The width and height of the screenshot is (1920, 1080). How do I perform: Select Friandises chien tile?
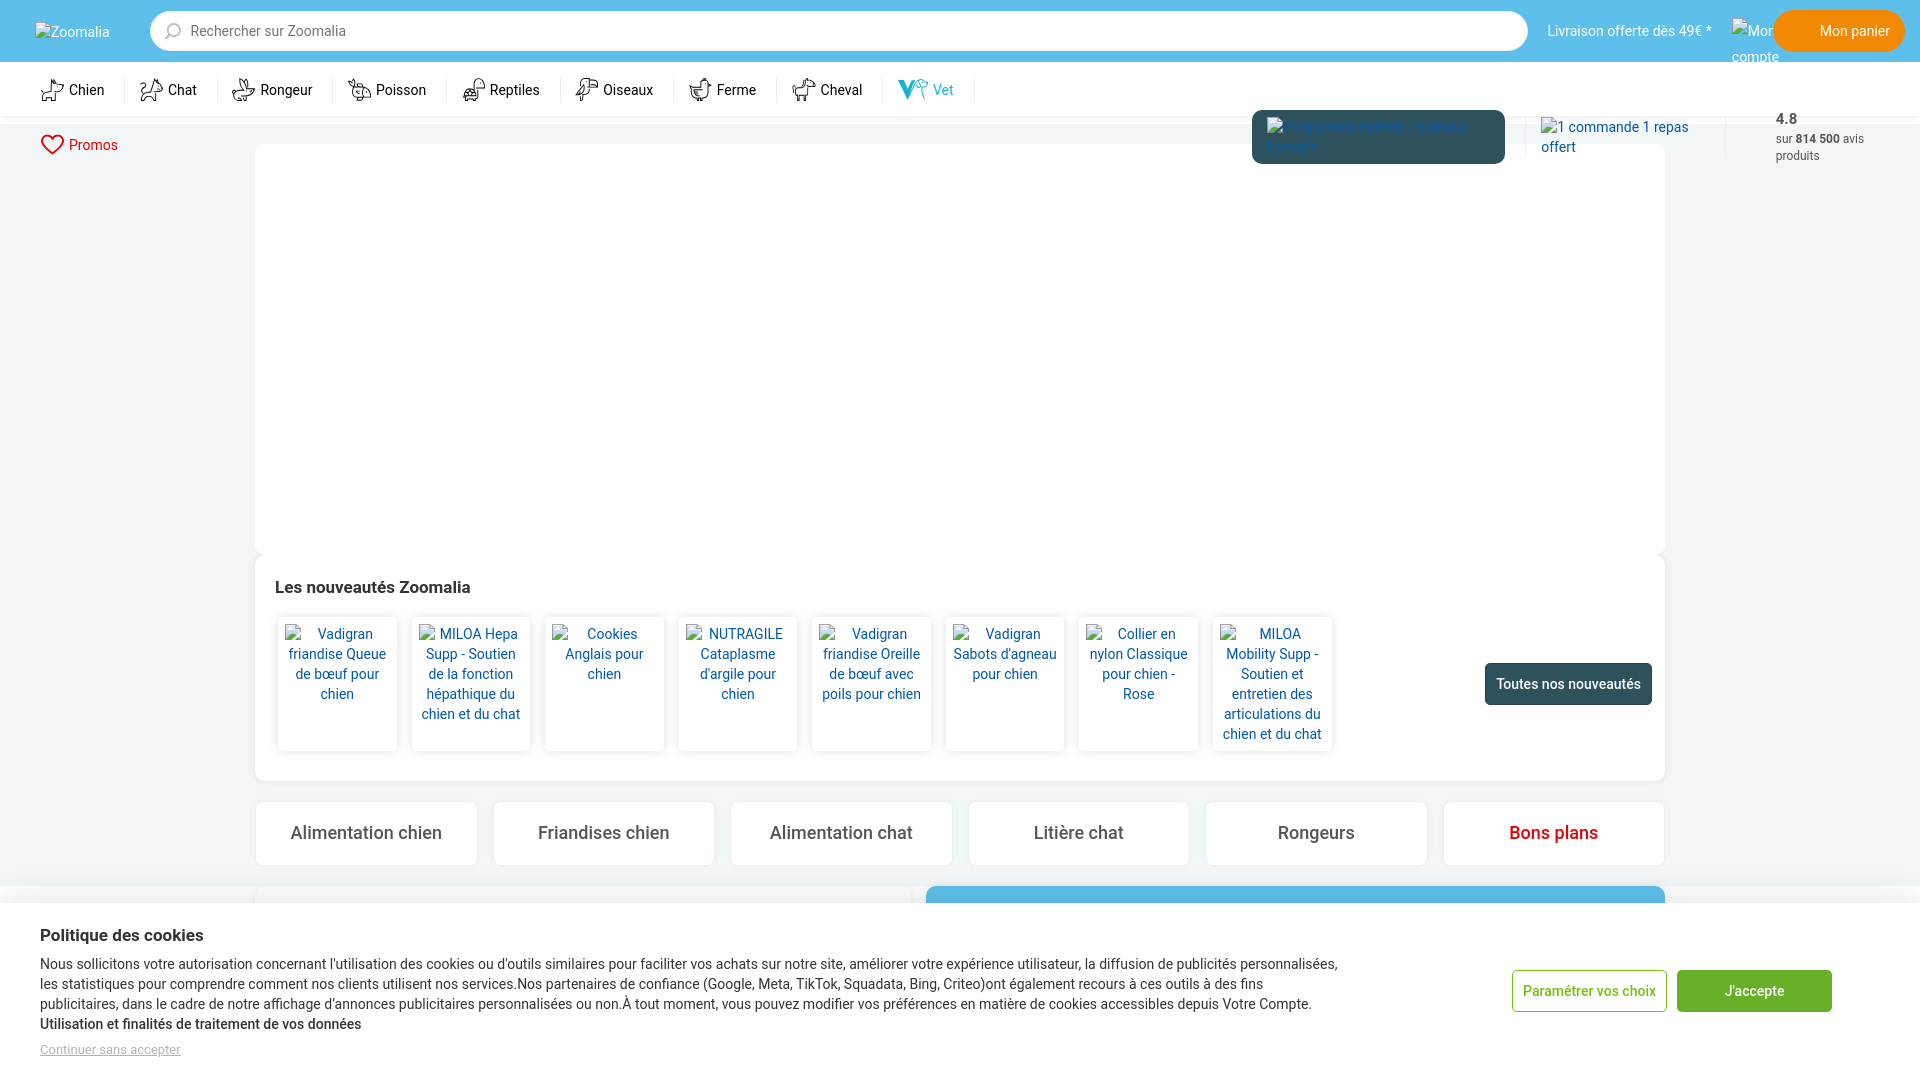(604, 833)
